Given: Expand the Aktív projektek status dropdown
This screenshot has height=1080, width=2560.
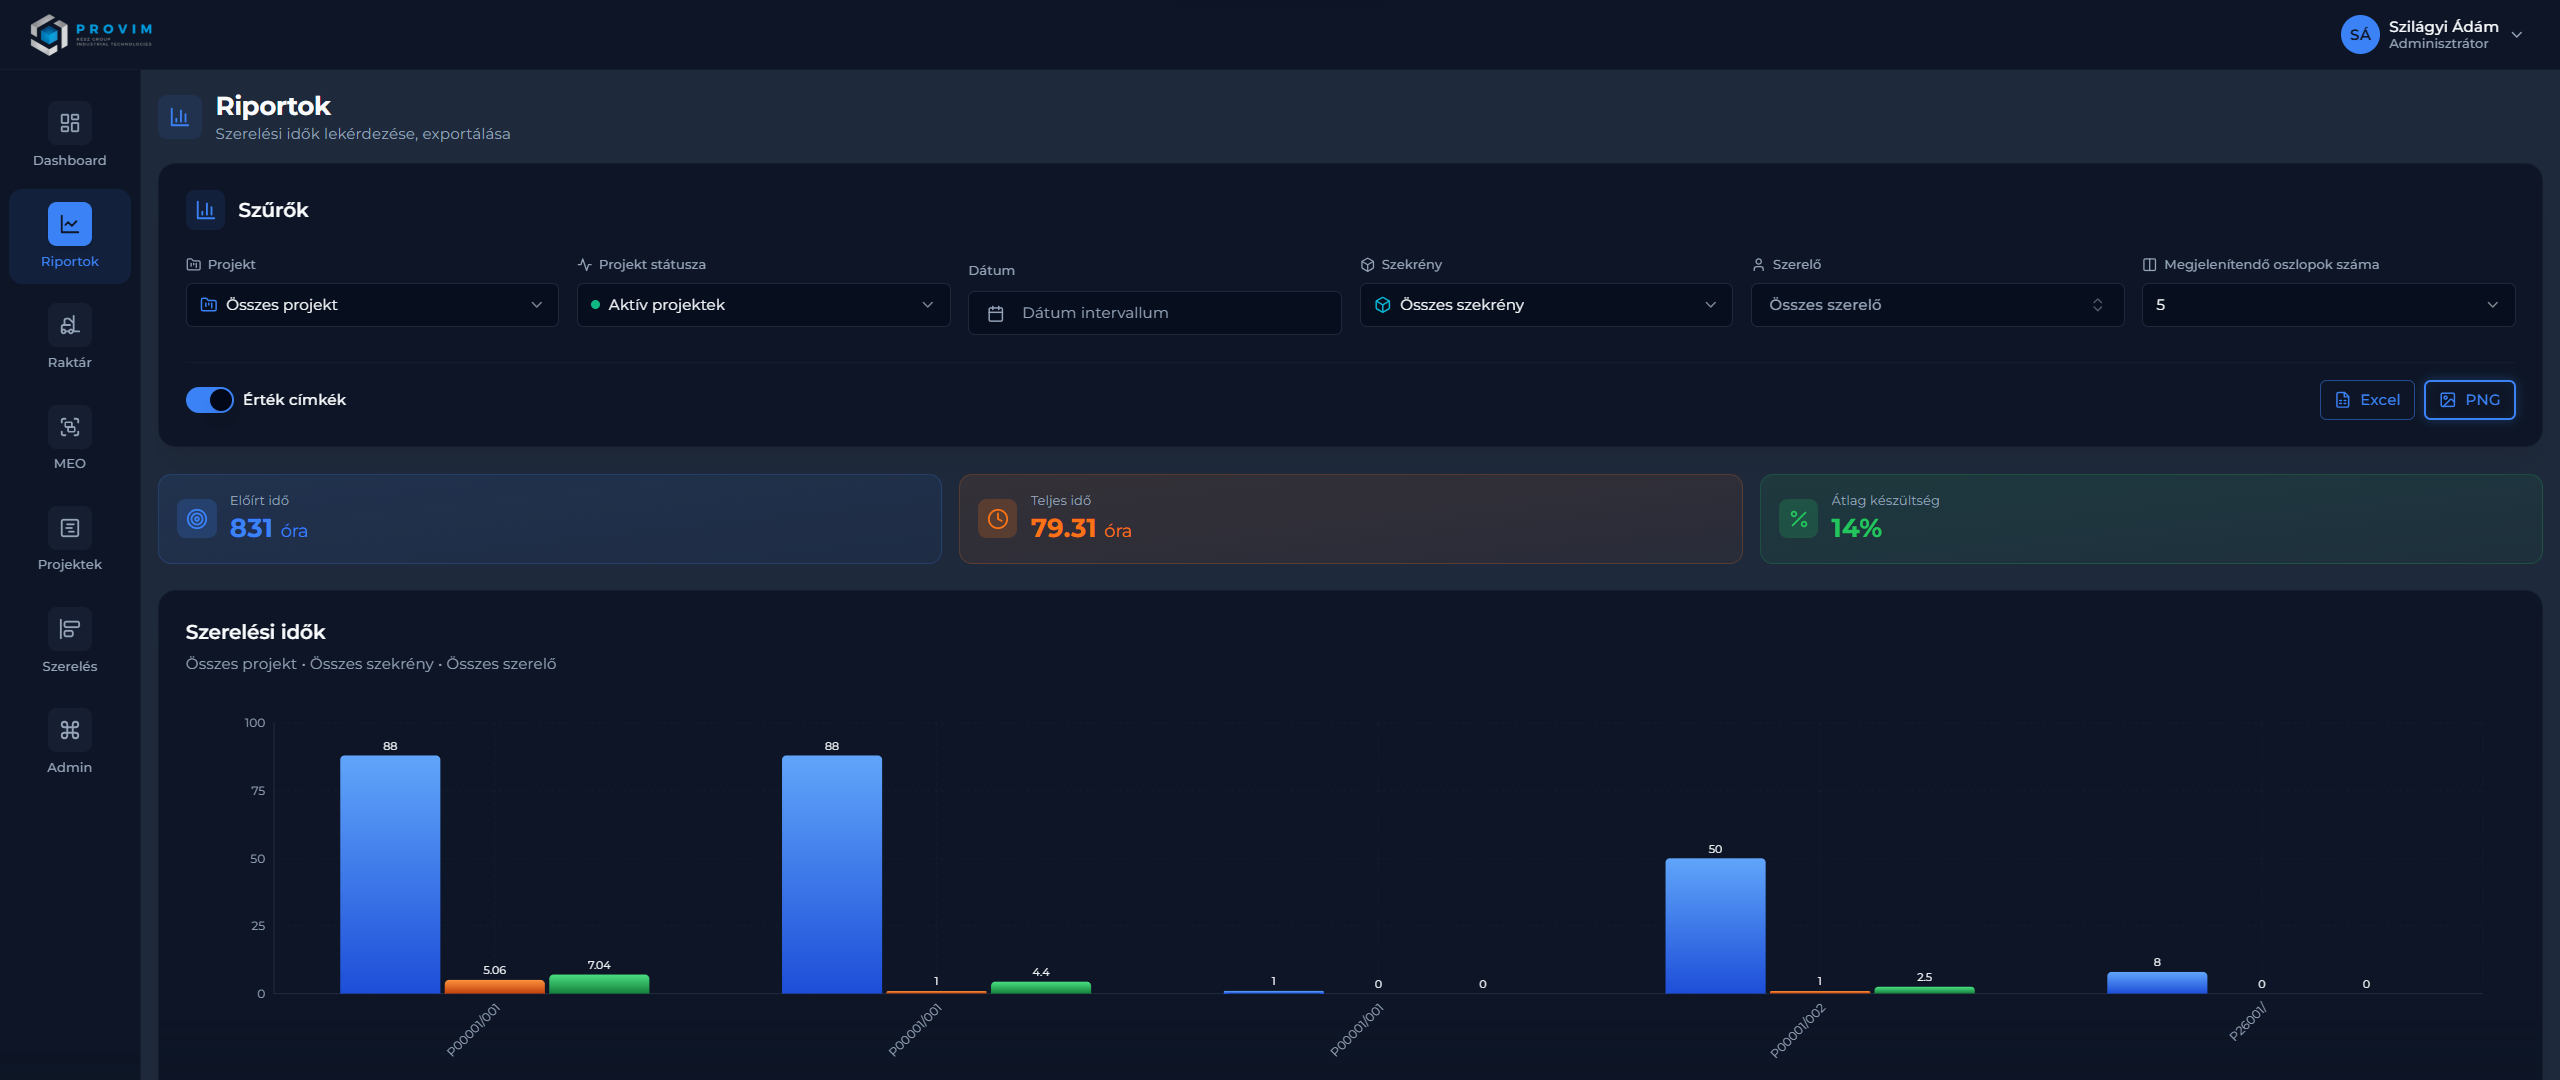Looking at the screenshot, I should [762, 305].
